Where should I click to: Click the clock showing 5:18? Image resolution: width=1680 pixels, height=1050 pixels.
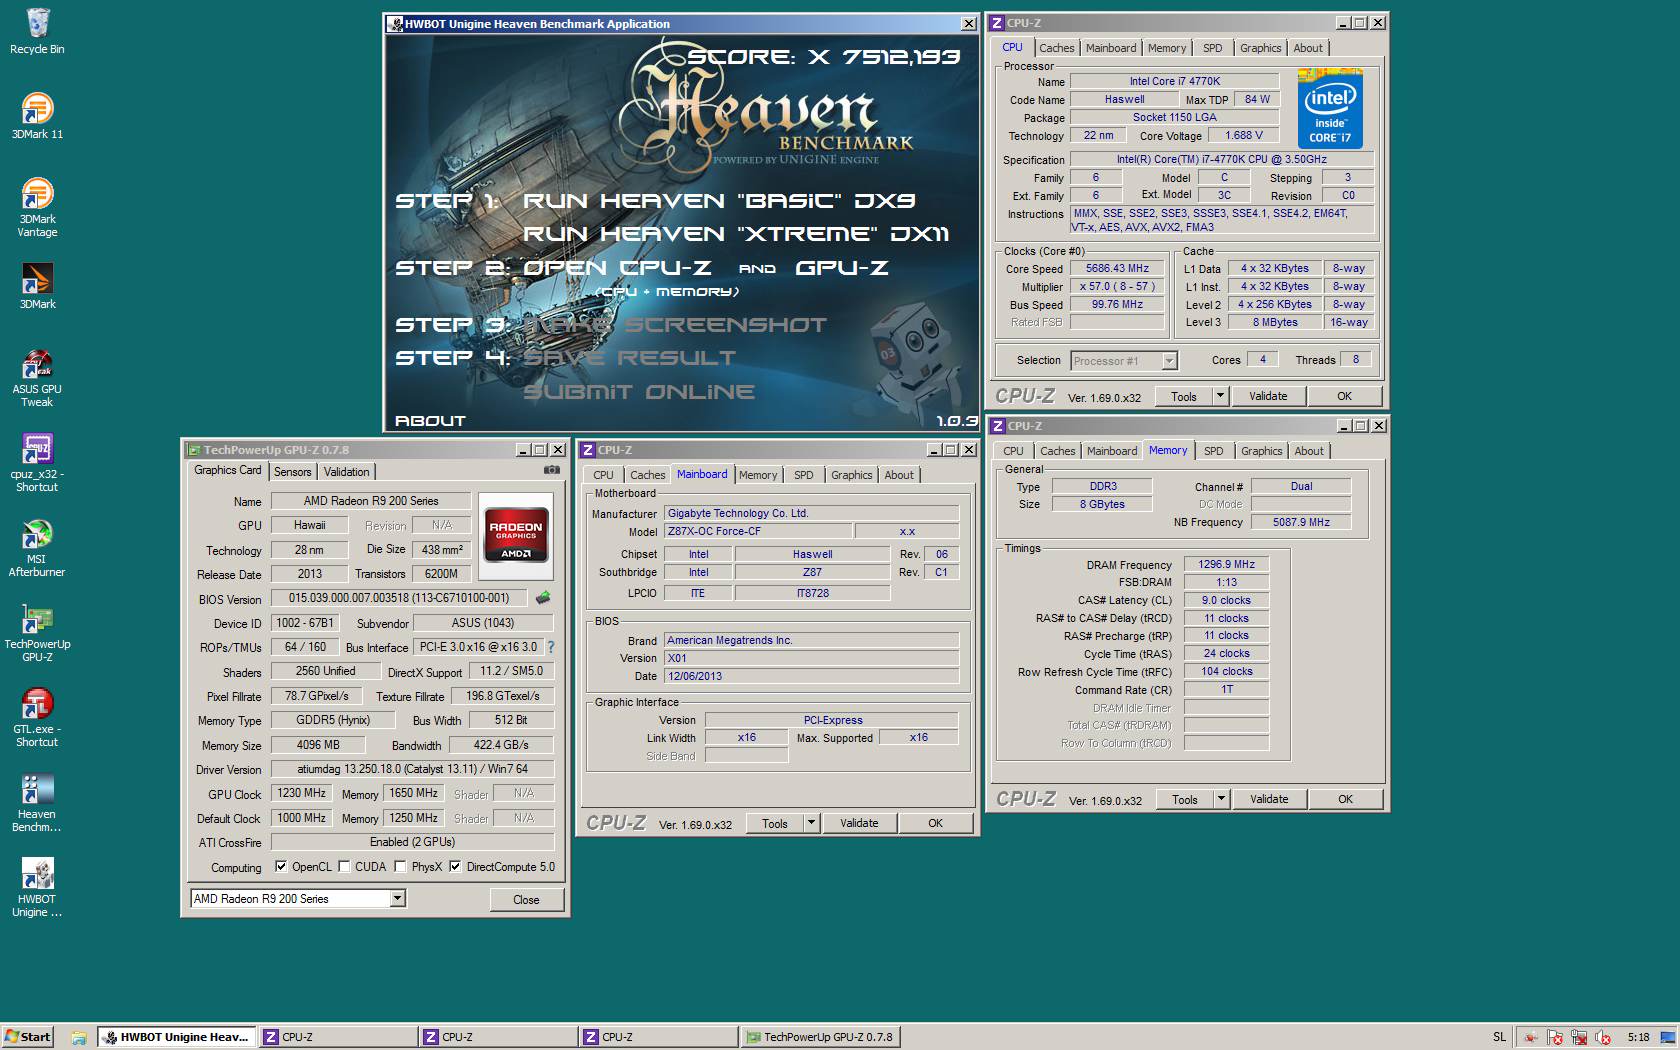[x=1639, y=1037]
